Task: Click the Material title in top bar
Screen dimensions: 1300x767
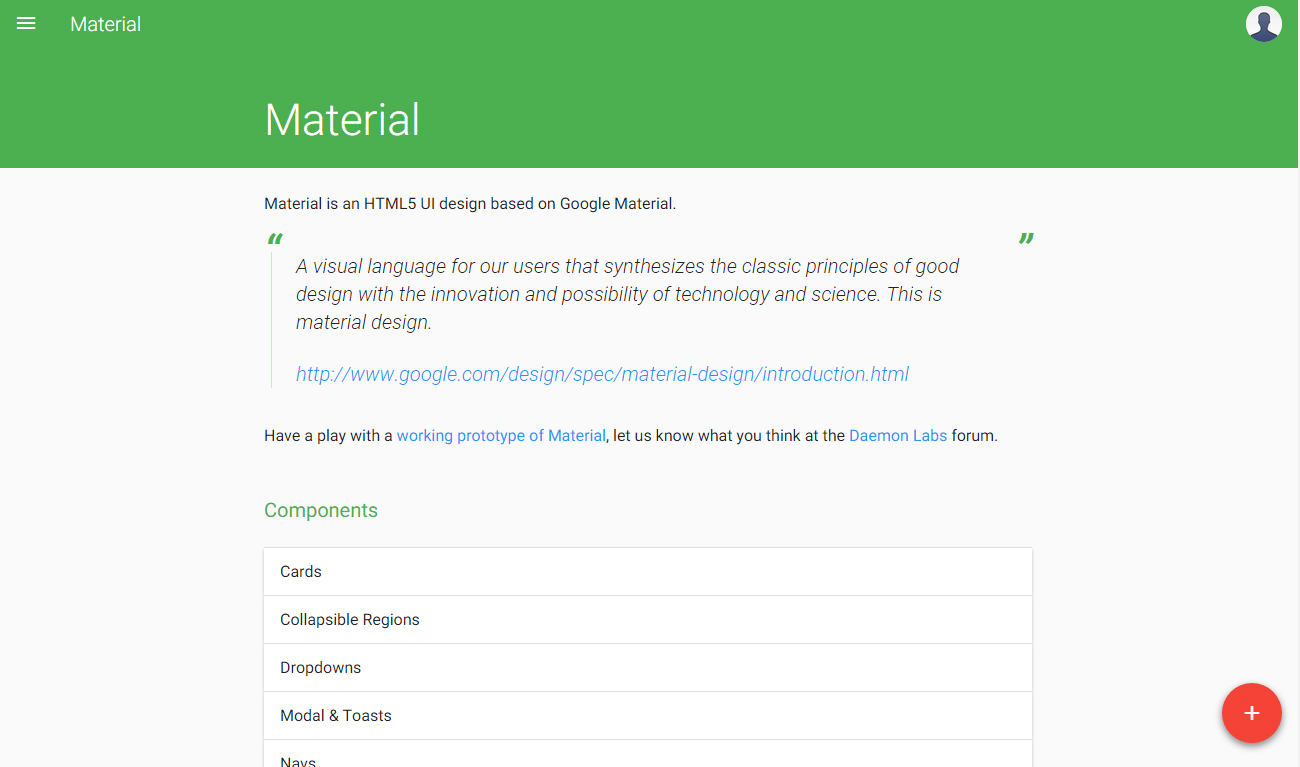Action: pos(105,24)
